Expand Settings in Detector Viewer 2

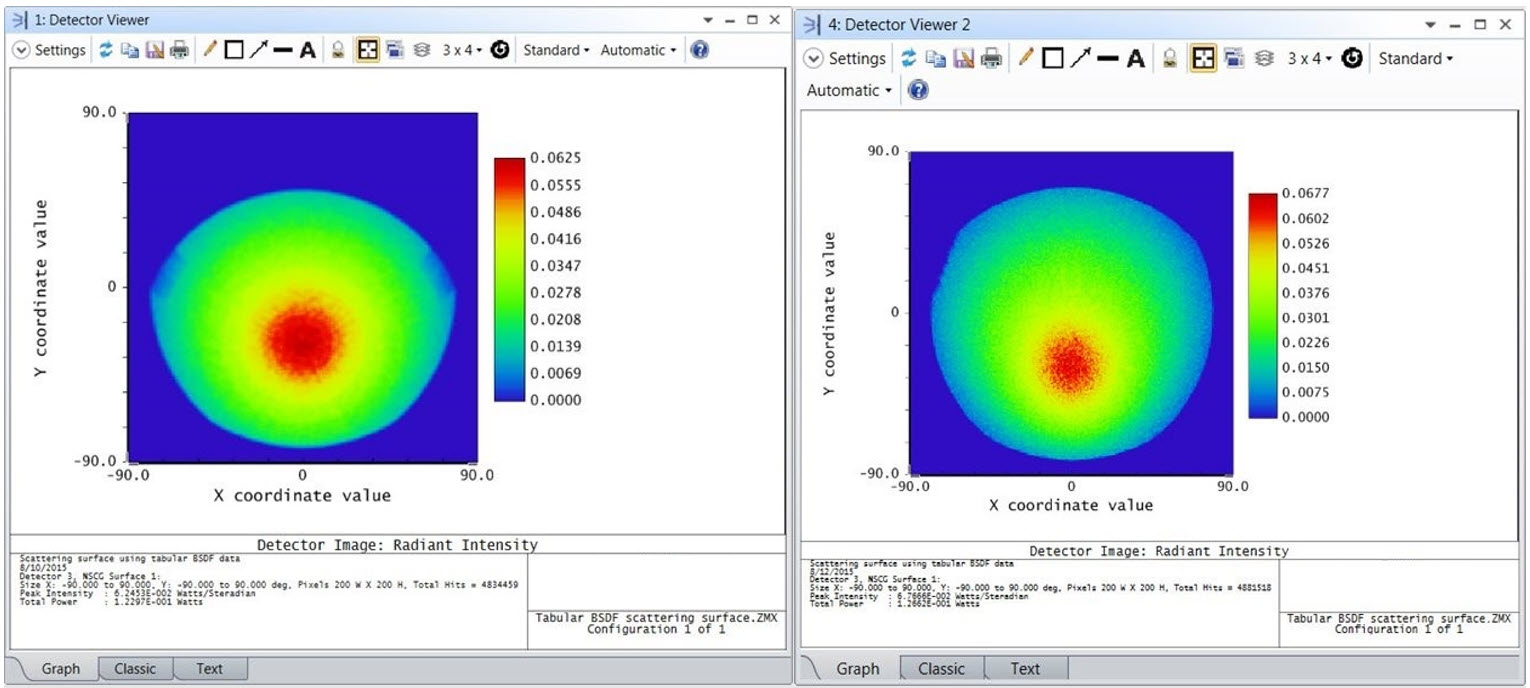point(846,58)
